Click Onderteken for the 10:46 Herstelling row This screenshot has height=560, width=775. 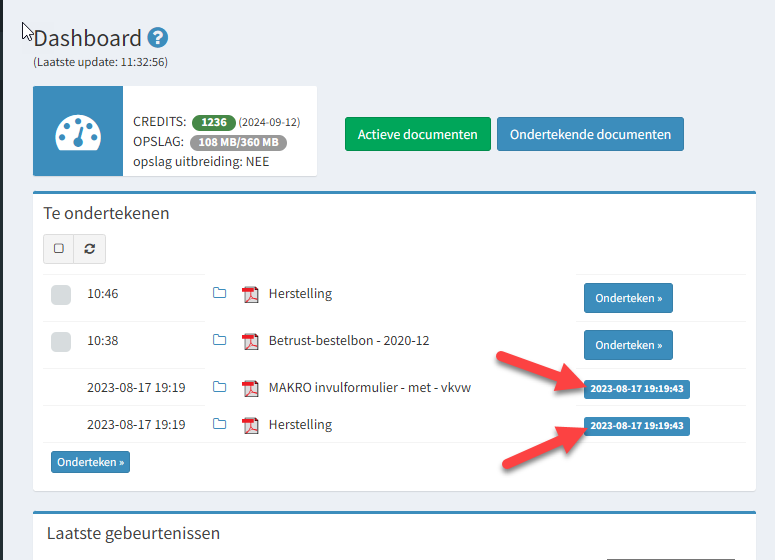(628, 298)
